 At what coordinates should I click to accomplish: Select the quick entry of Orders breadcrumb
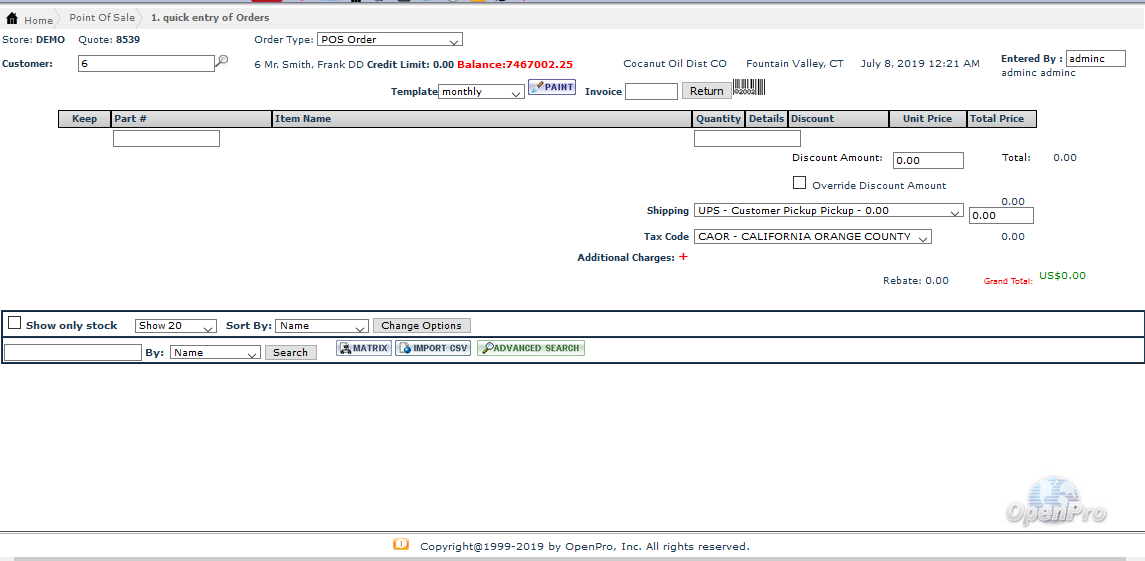[210, 18]
